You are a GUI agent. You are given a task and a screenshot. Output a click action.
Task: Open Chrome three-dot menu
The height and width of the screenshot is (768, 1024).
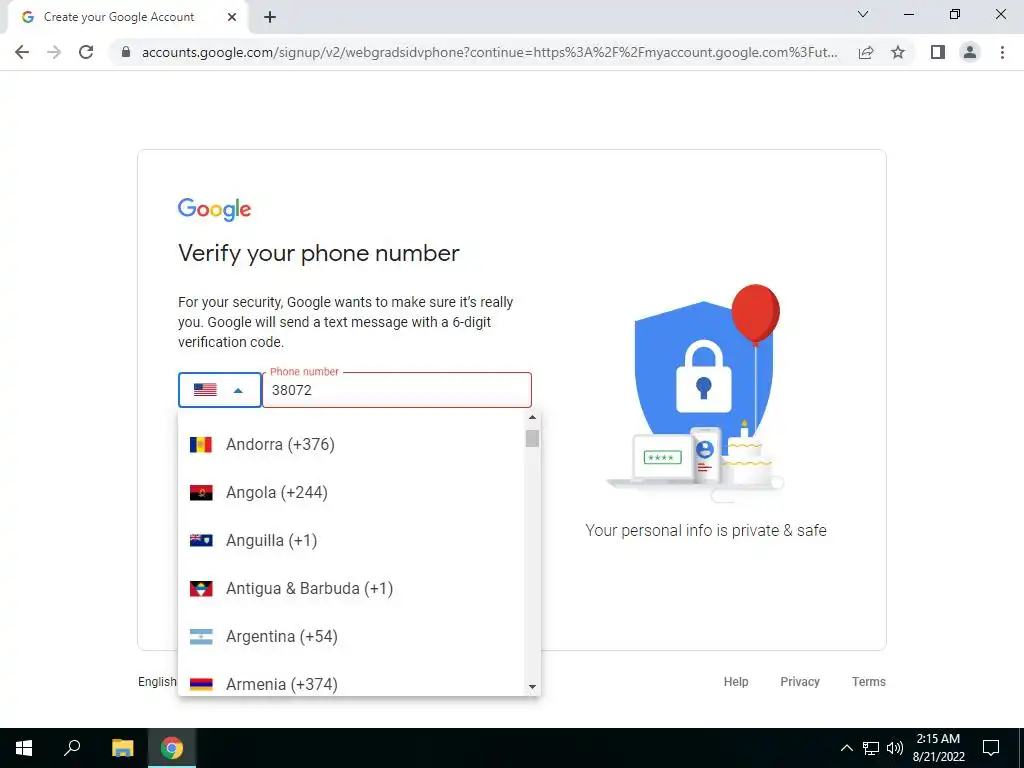click(1002, 52)
